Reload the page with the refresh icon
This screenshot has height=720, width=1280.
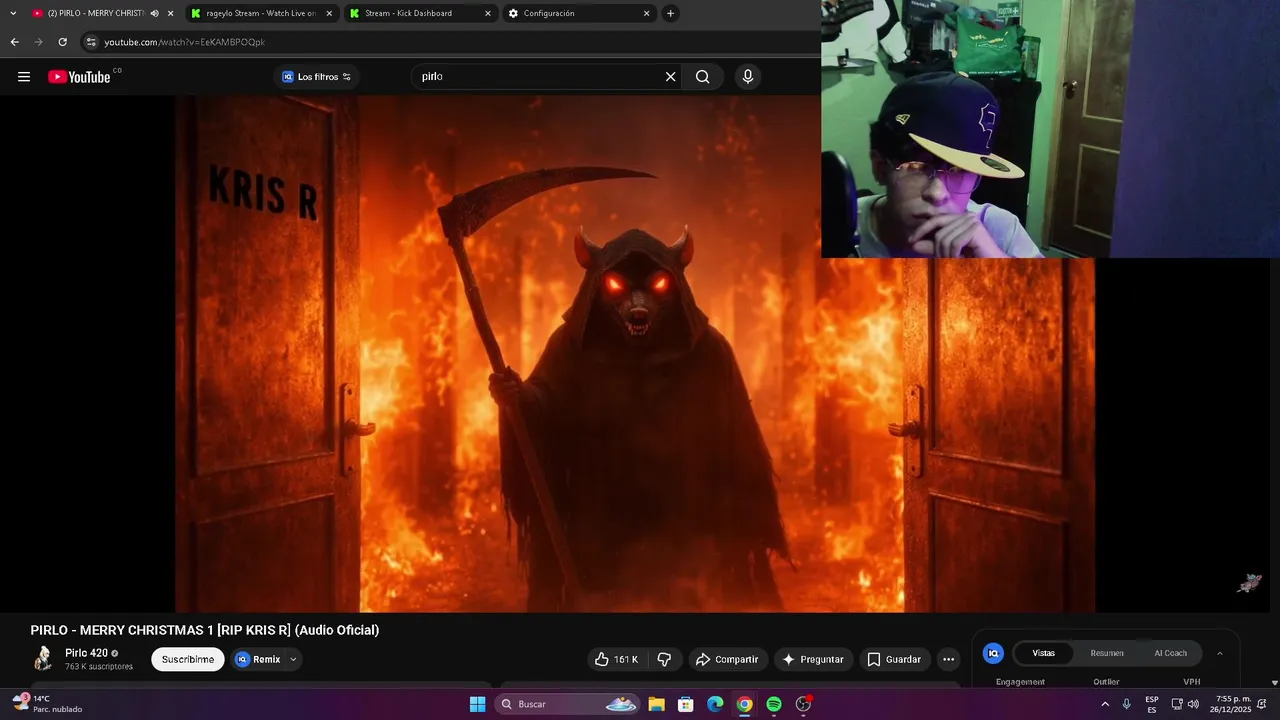(x=62, y=42)
